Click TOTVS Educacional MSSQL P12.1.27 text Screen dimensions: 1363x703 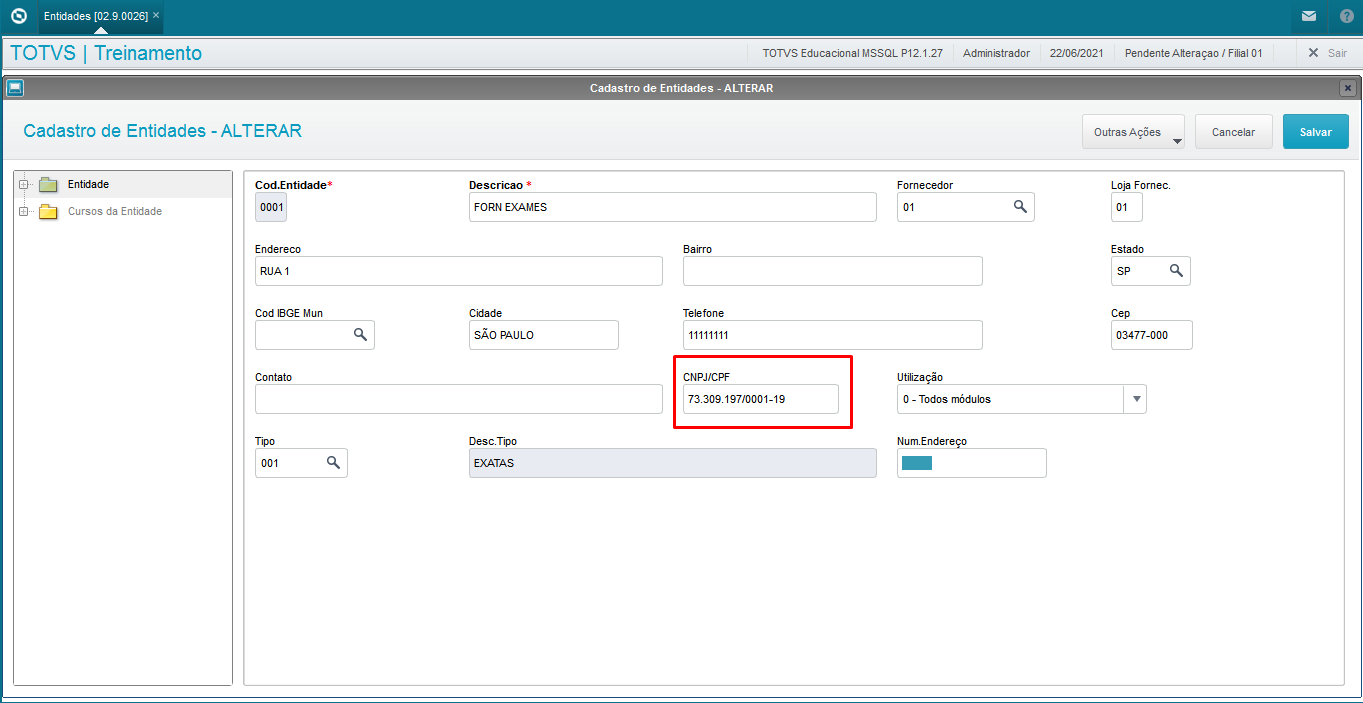point(852,53)
